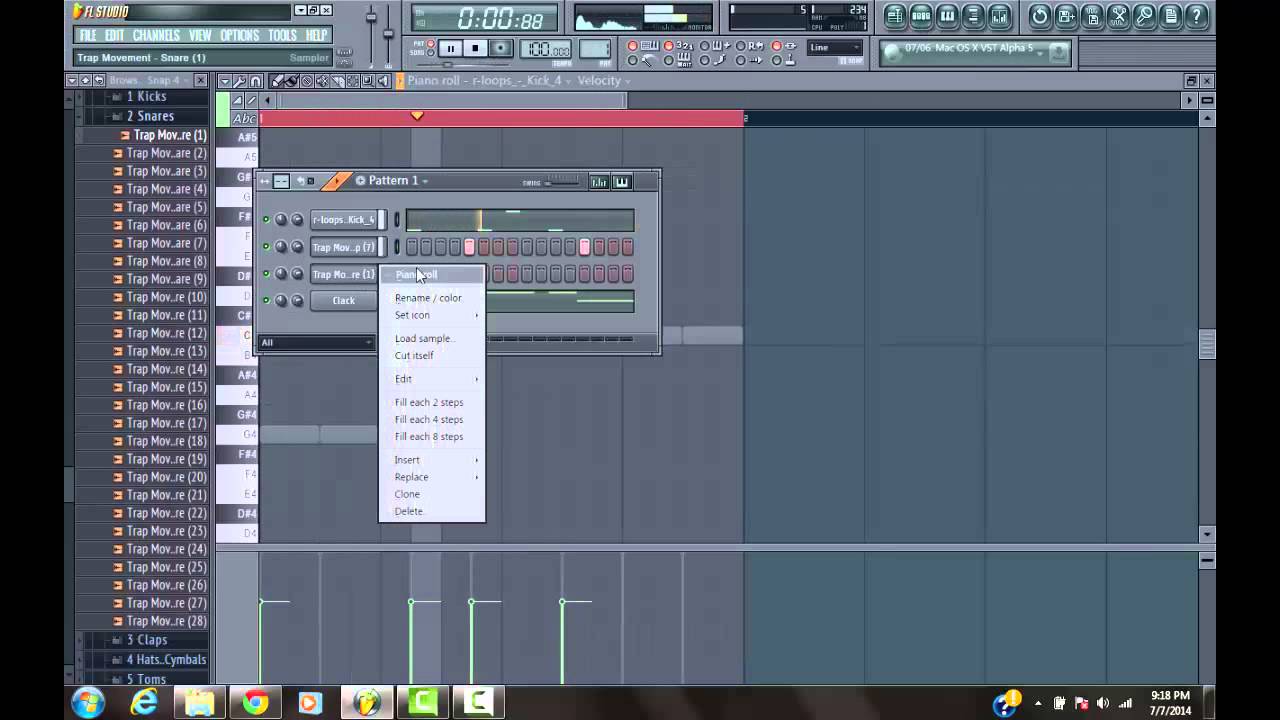This screenshot has height=720, width=1280.
Task: Toggle the piano roll magnet snap icon
Action: [x=254, y=81]
